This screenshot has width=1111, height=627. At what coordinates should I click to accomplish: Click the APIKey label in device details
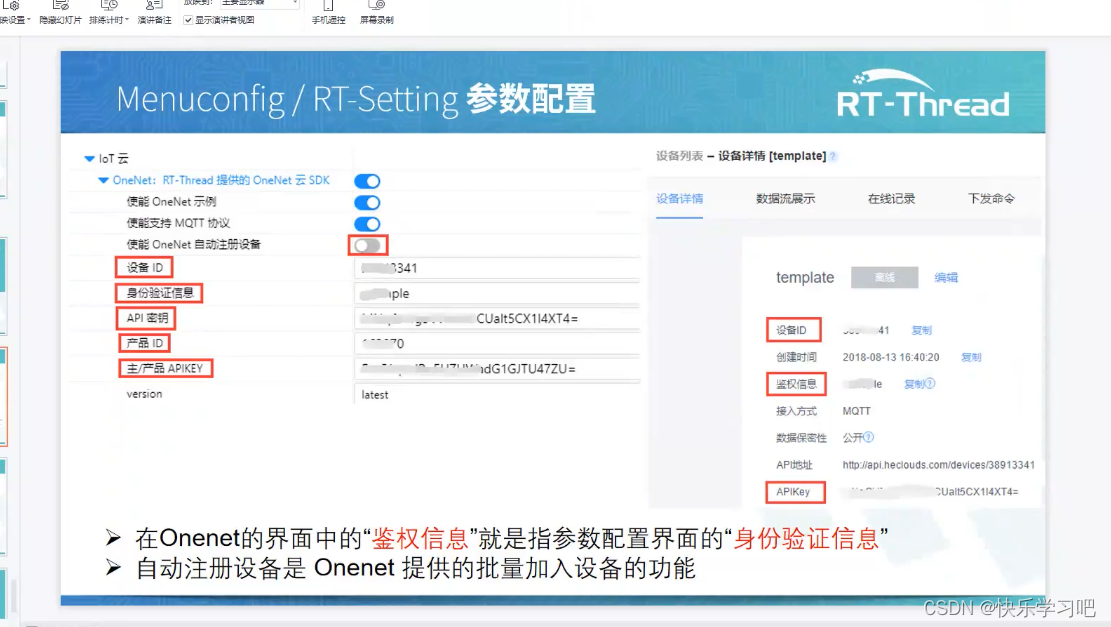[x=793, y=492]
